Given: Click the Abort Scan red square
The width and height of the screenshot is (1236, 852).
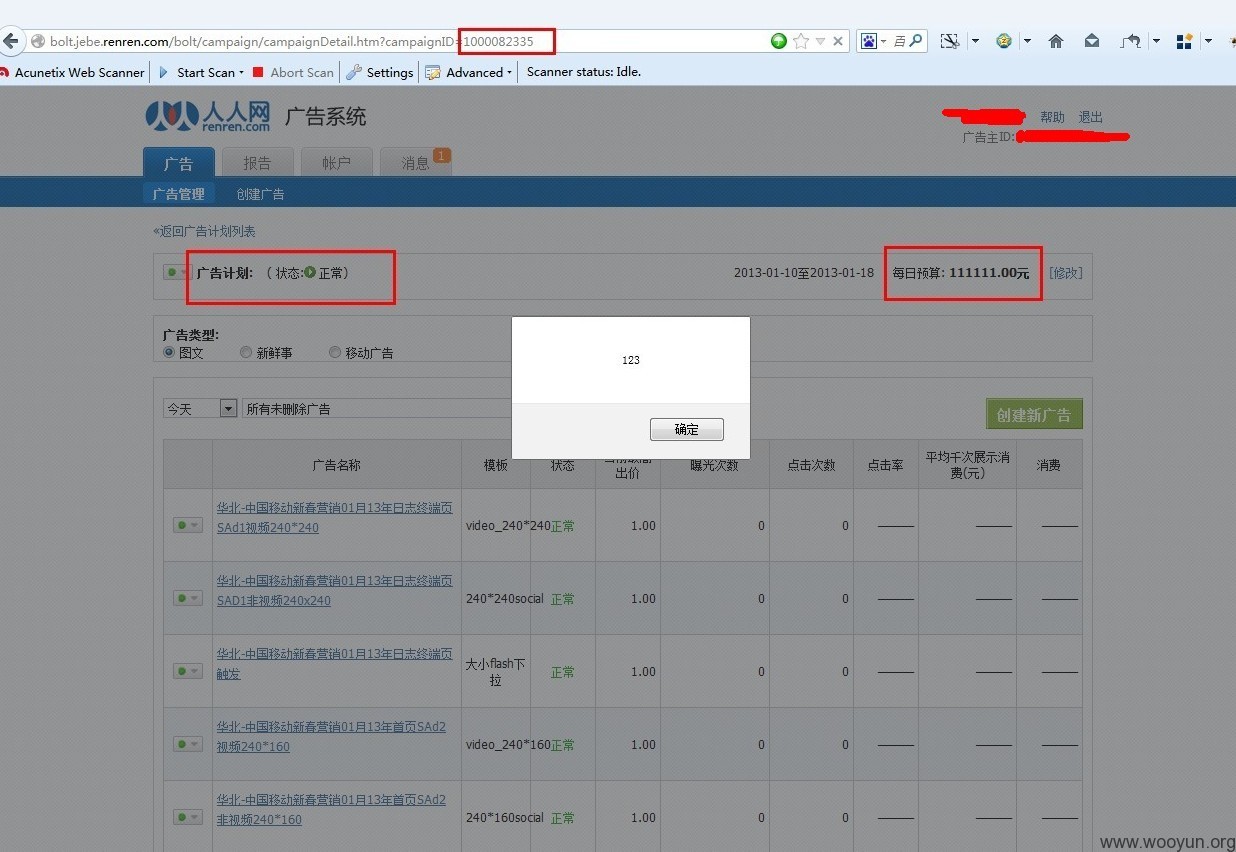Looking at the screenshot, I should (258, 72).
